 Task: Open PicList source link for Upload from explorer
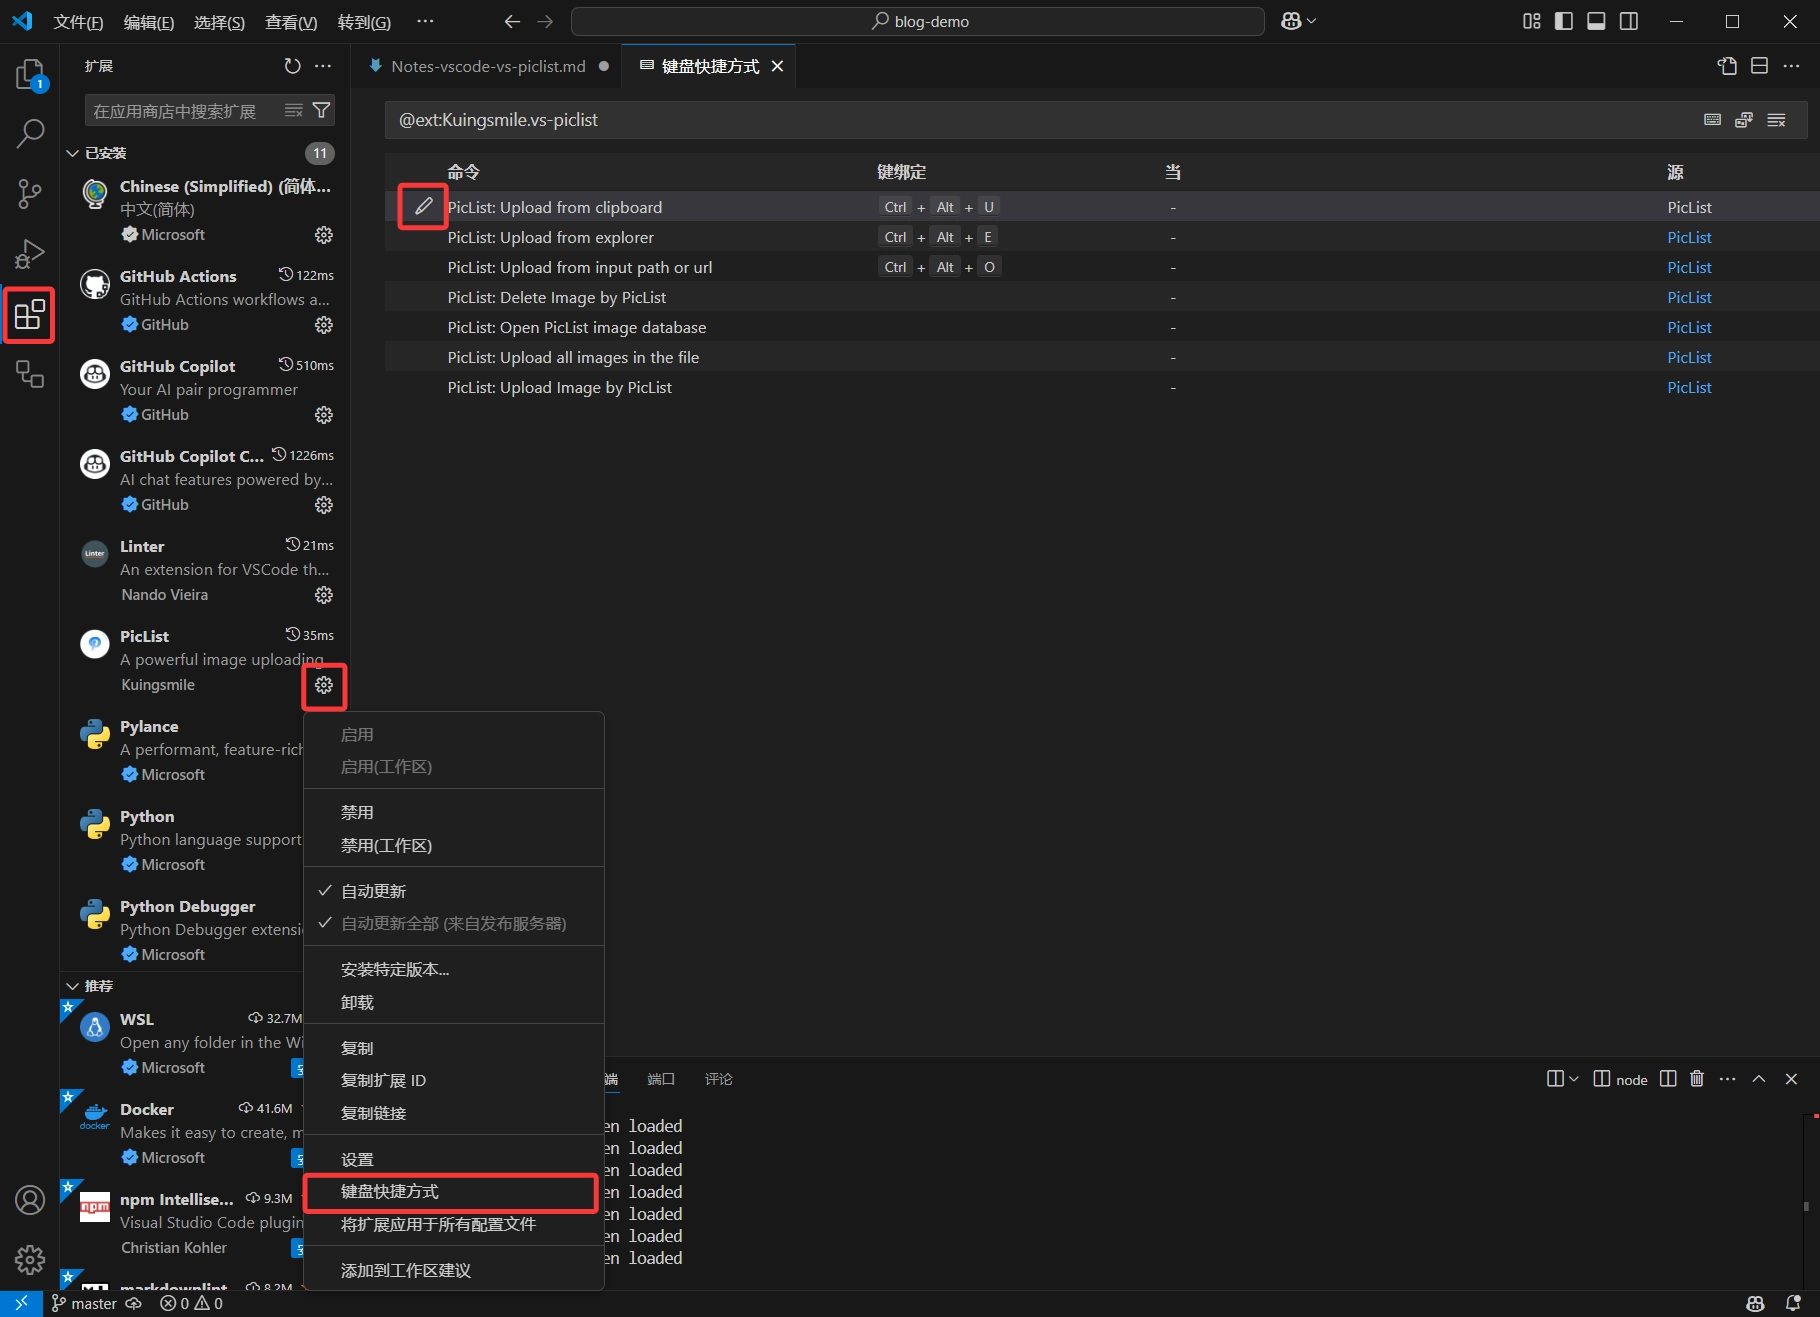pyautogui.click(x=1689, y=237)
